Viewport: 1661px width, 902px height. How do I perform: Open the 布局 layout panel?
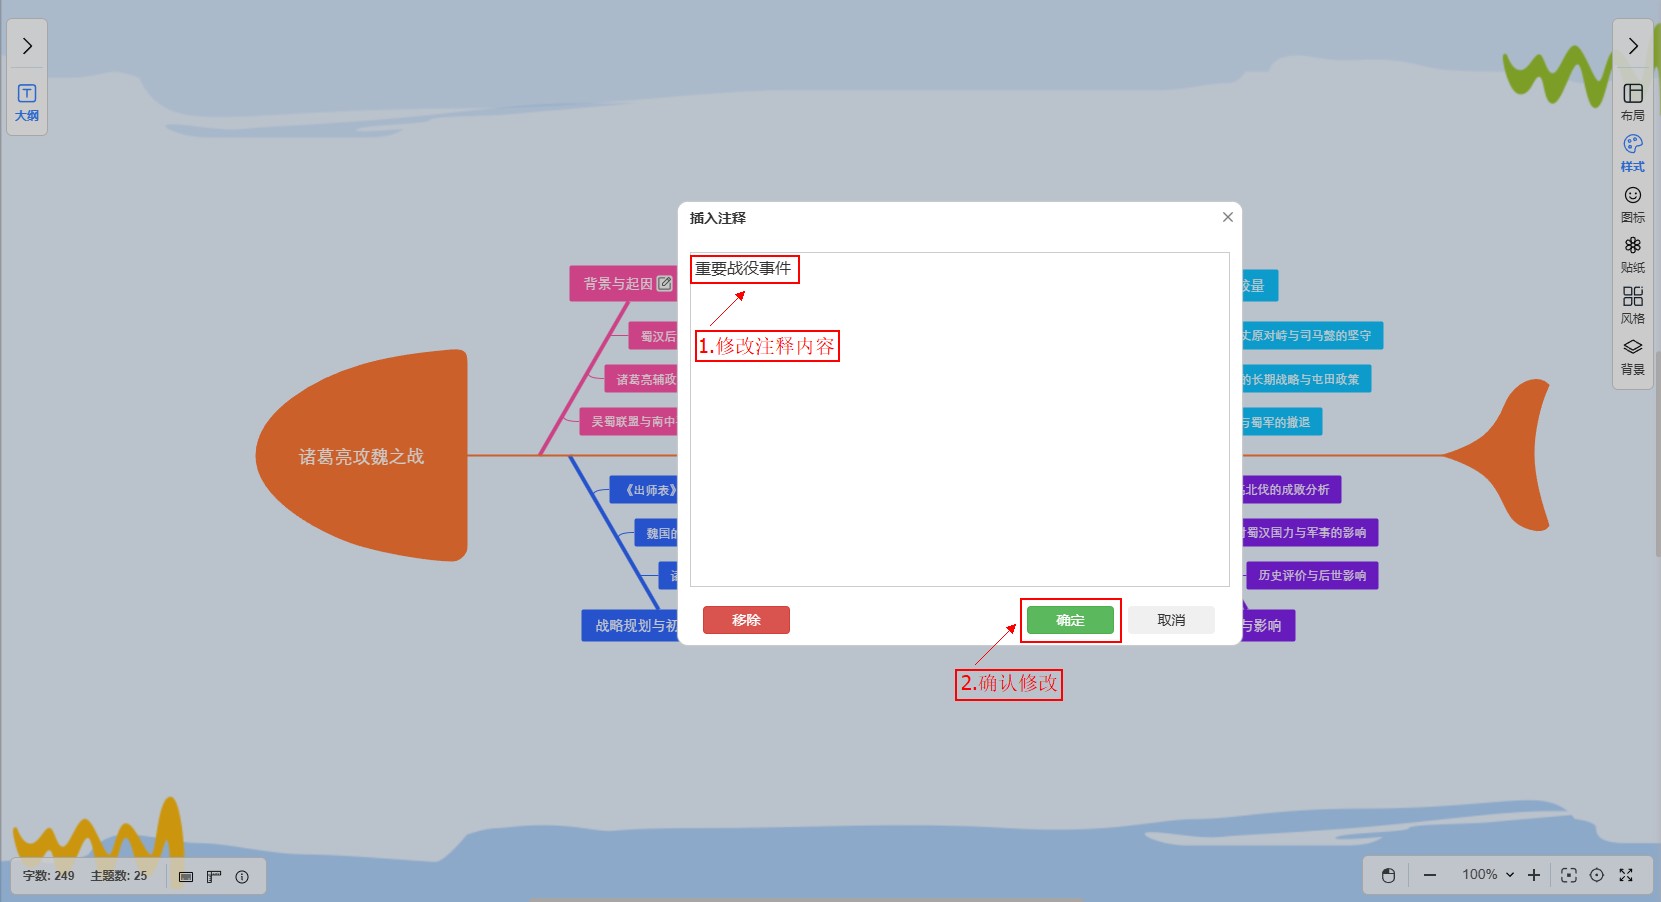(1632, 102)
